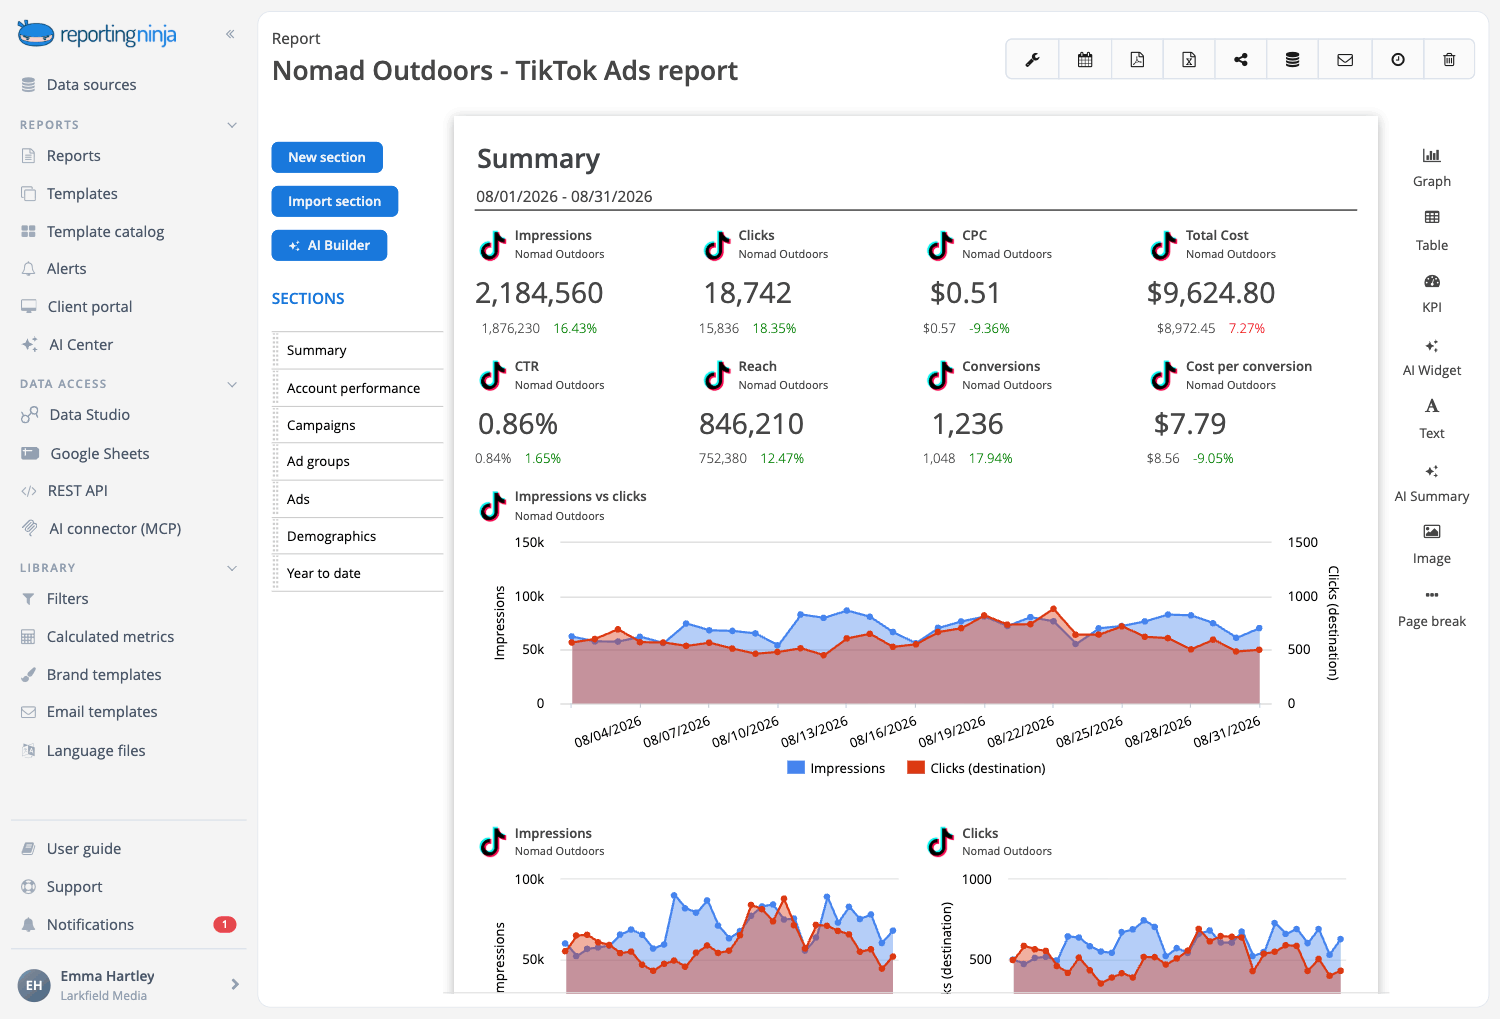Screen dimensions: 1500x1019
Task: Add an Image widget
Action: click(1432, 545)
